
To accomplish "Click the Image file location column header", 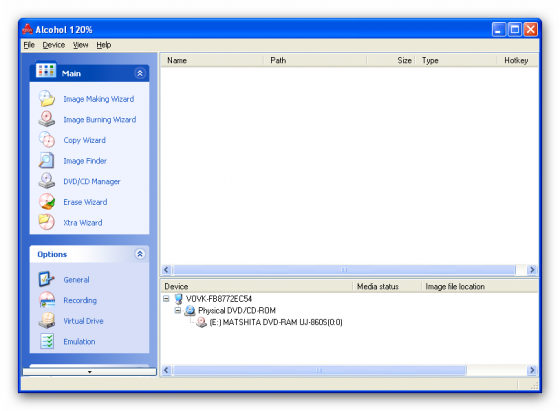I will 480,286.
